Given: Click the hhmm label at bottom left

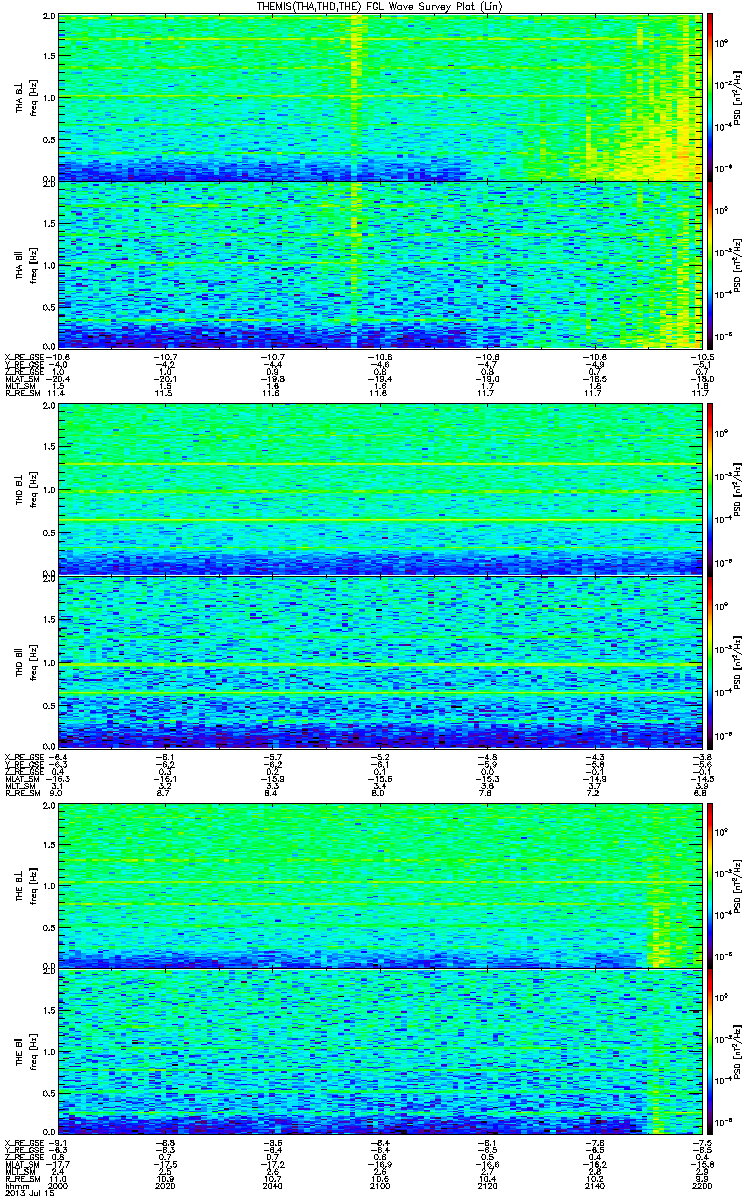Looking at the screenshot, I should pyautogui.click(x=14, y=1186).
